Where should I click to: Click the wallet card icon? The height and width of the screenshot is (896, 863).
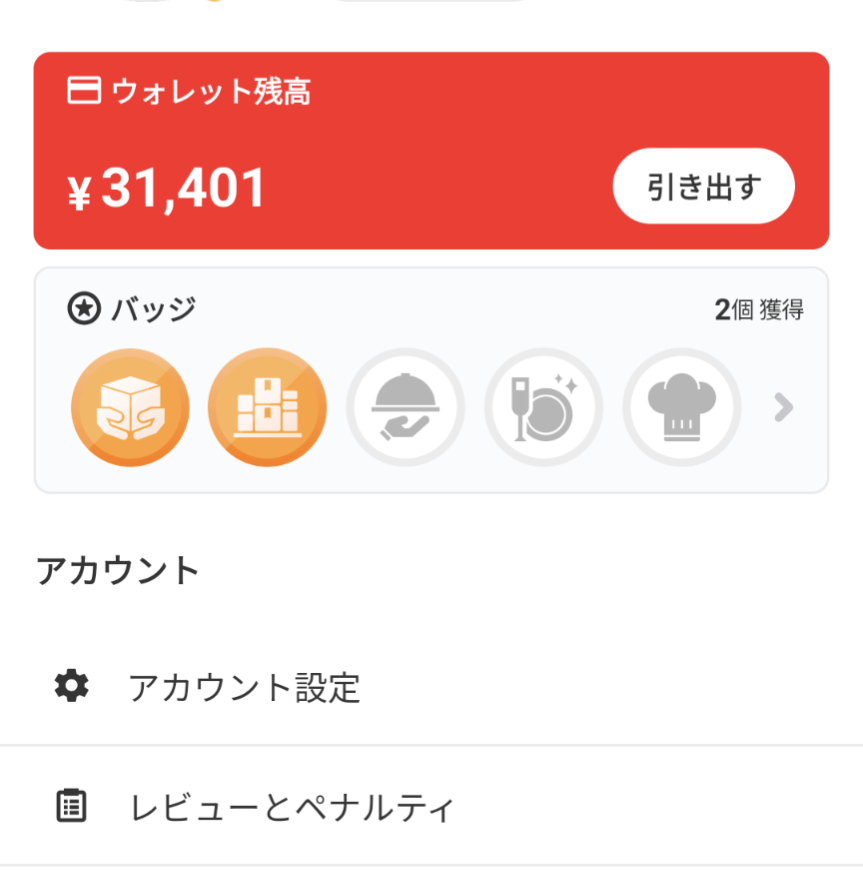[84, 90]
